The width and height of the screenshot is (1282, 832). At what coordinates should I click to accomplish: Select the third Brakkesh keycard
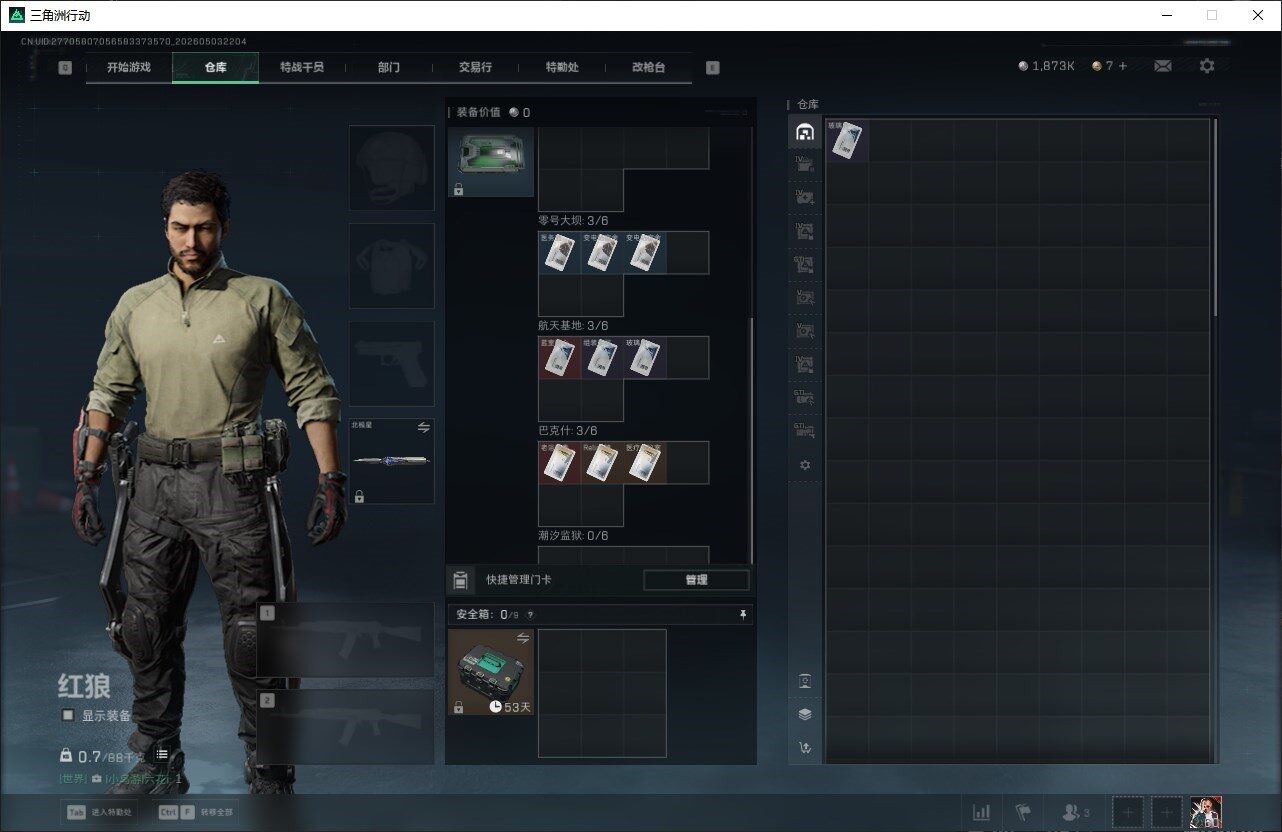[645, 463]
